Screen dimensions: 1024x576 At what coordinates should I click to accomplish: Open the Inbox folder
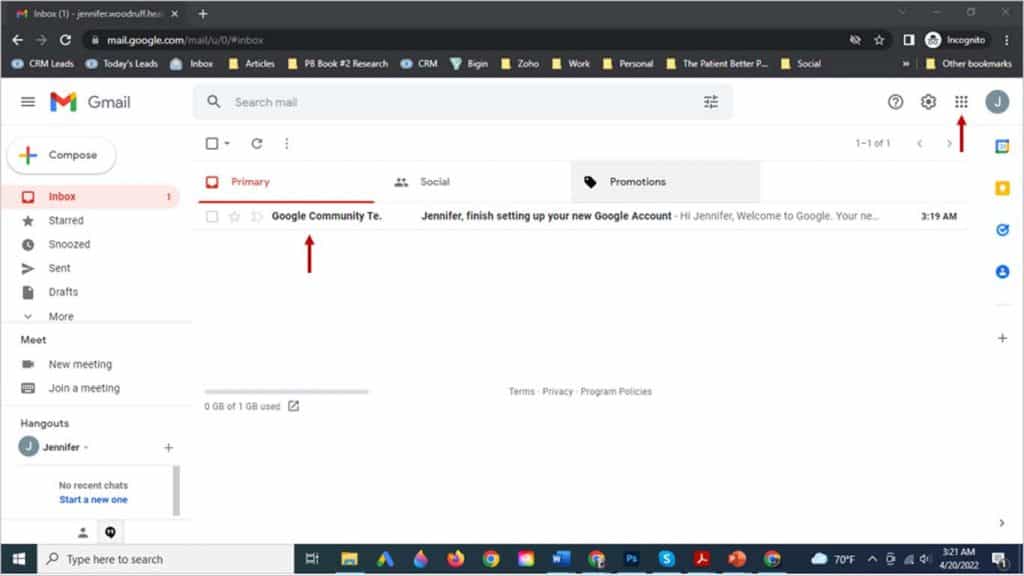tap(90, 197)
